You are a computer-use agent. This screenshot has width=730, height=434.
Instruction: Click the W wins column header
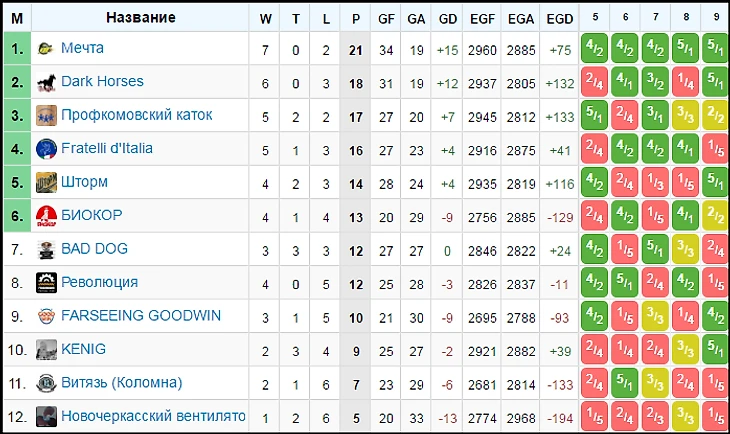(265, 19)
